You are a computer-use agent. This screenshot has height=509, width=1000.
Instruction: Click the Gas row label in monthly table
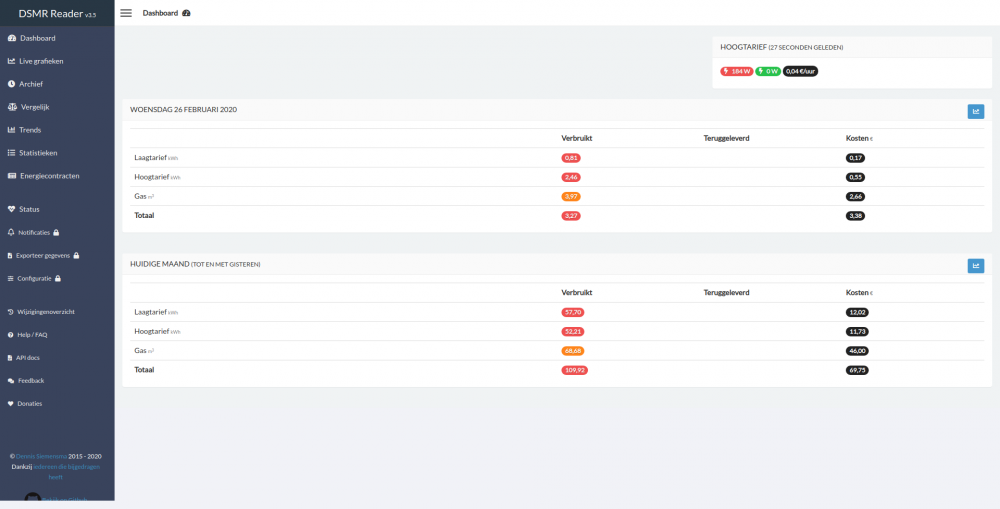tap(144, 351)
